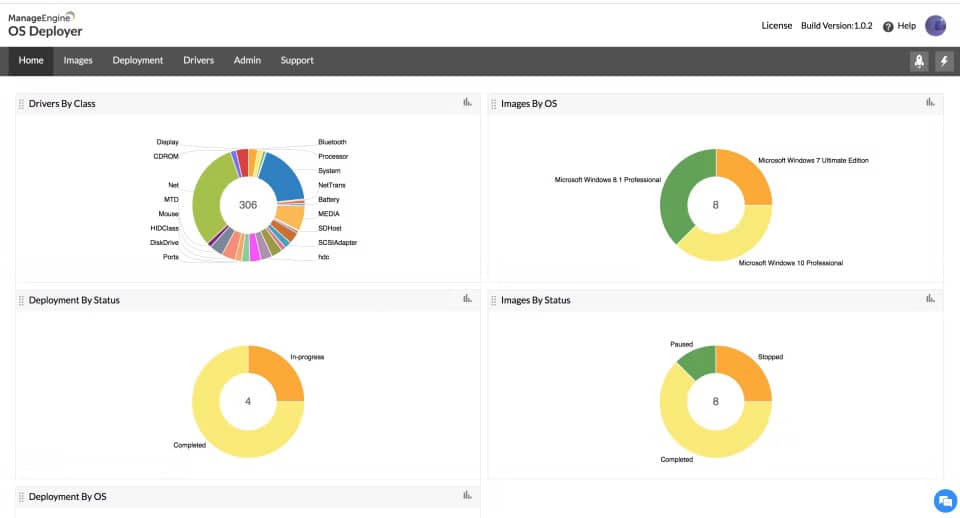Switch chart type for Deployment By OS

(467, 495)
